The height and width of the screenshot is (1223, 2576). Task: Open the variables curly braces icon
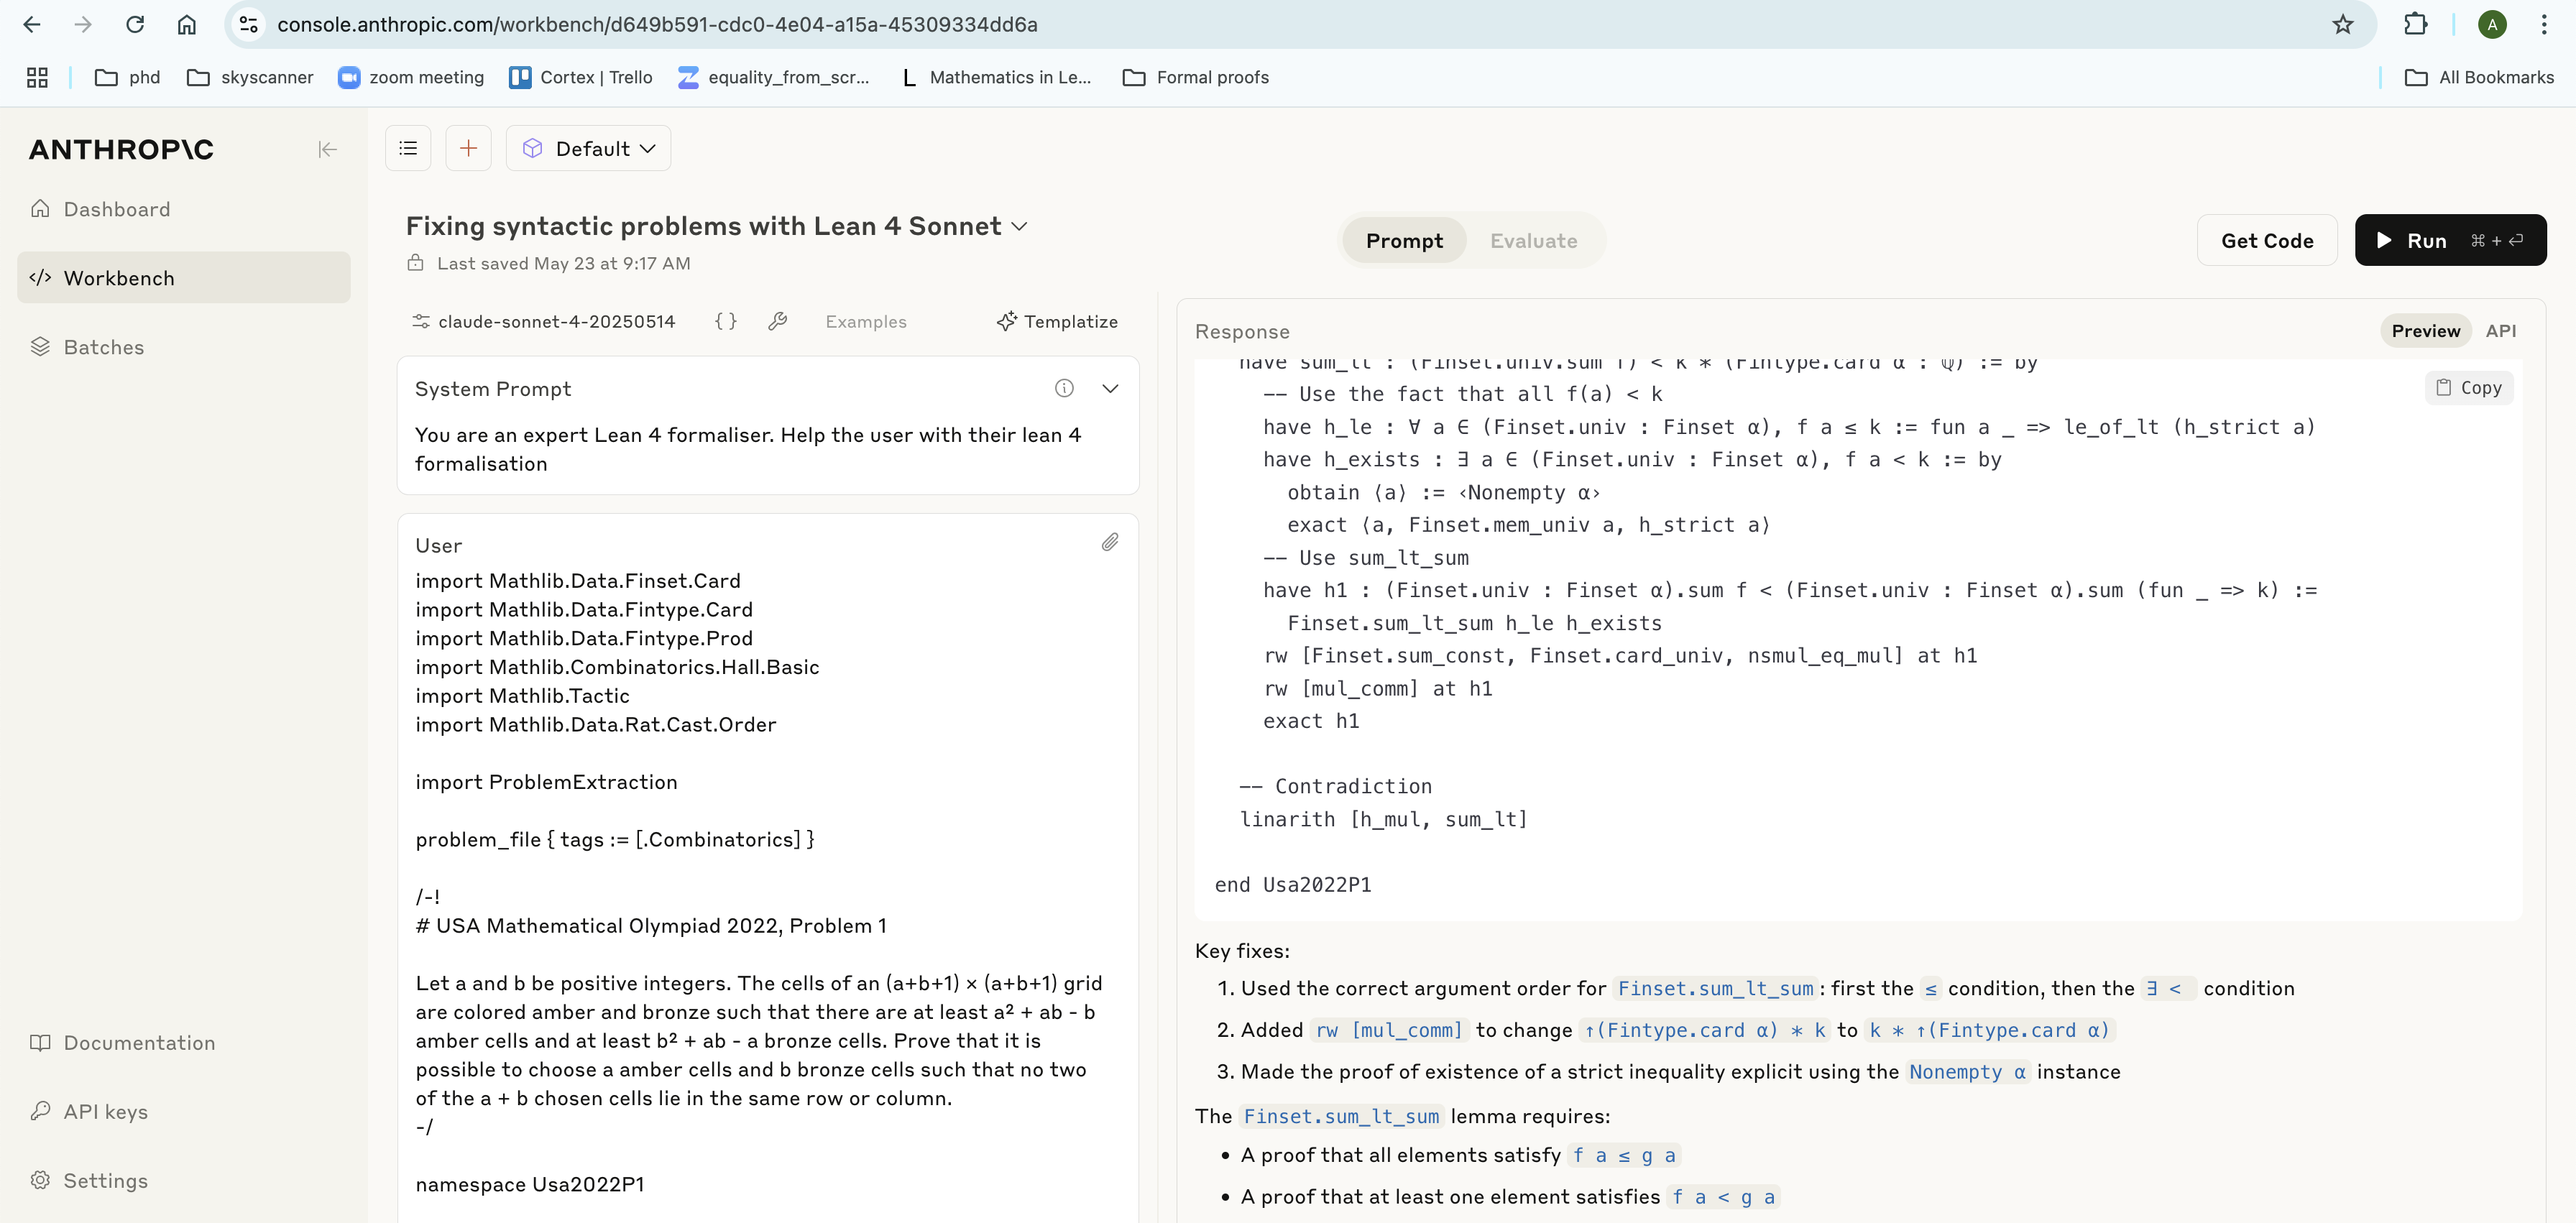click(725, 321)
